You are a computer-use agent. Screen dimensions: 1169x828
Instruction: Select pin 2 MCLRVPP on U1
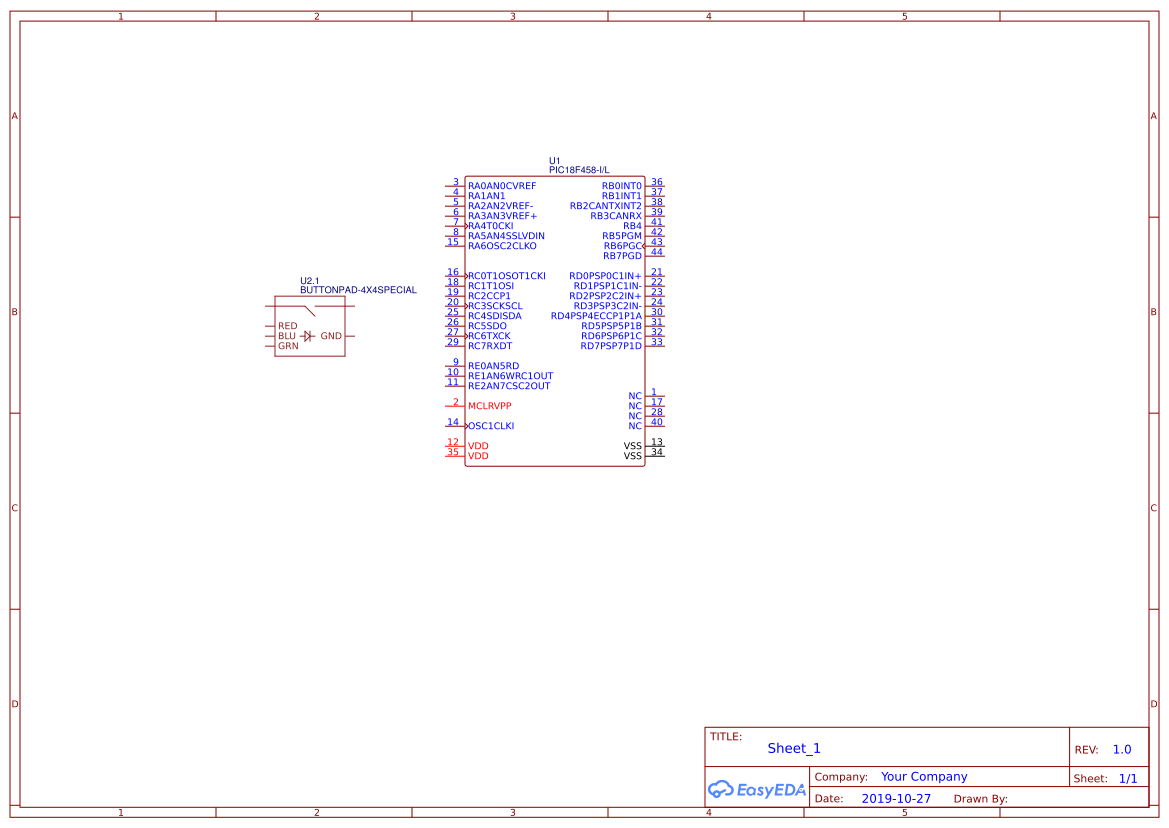click(x=489, y=406)
